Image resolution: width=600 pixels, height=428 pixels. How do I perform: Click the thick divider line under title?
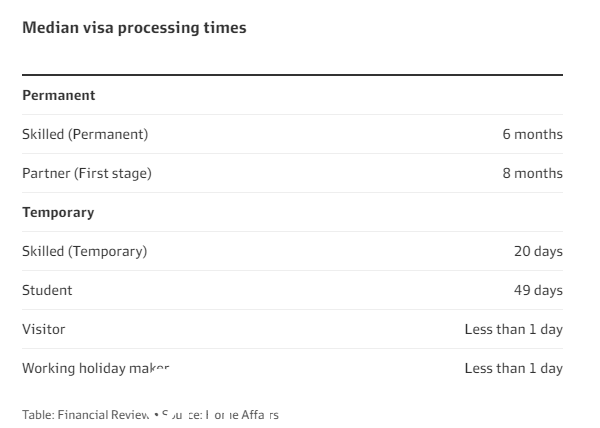click(292, 75)
